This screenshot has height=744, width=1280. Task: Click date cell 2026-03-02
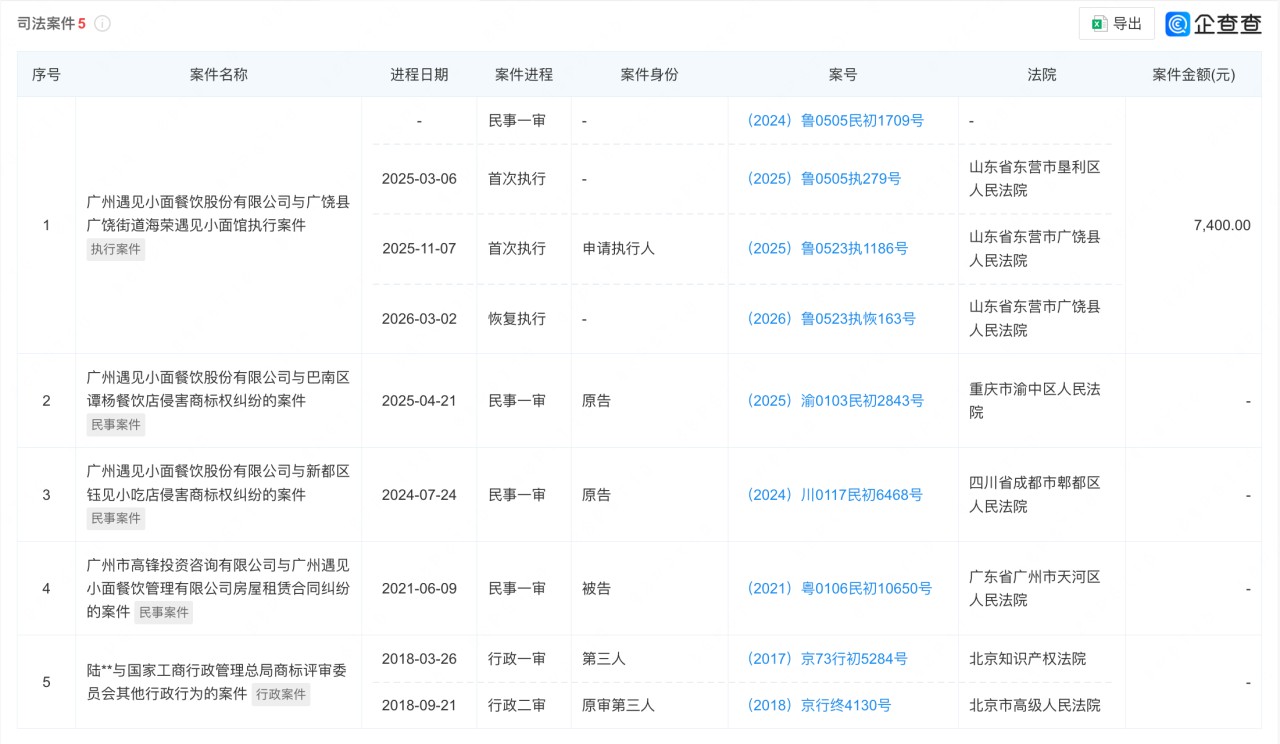pyautogui.click(x=419, y=318)
